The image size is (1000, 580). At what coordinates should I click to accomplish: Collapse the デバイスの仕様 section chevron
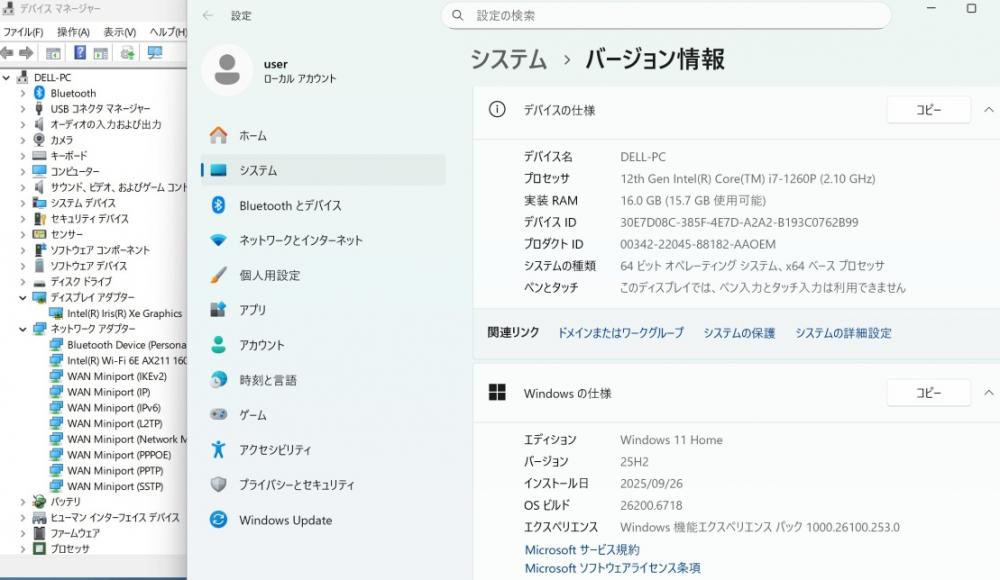click(988, 110)
